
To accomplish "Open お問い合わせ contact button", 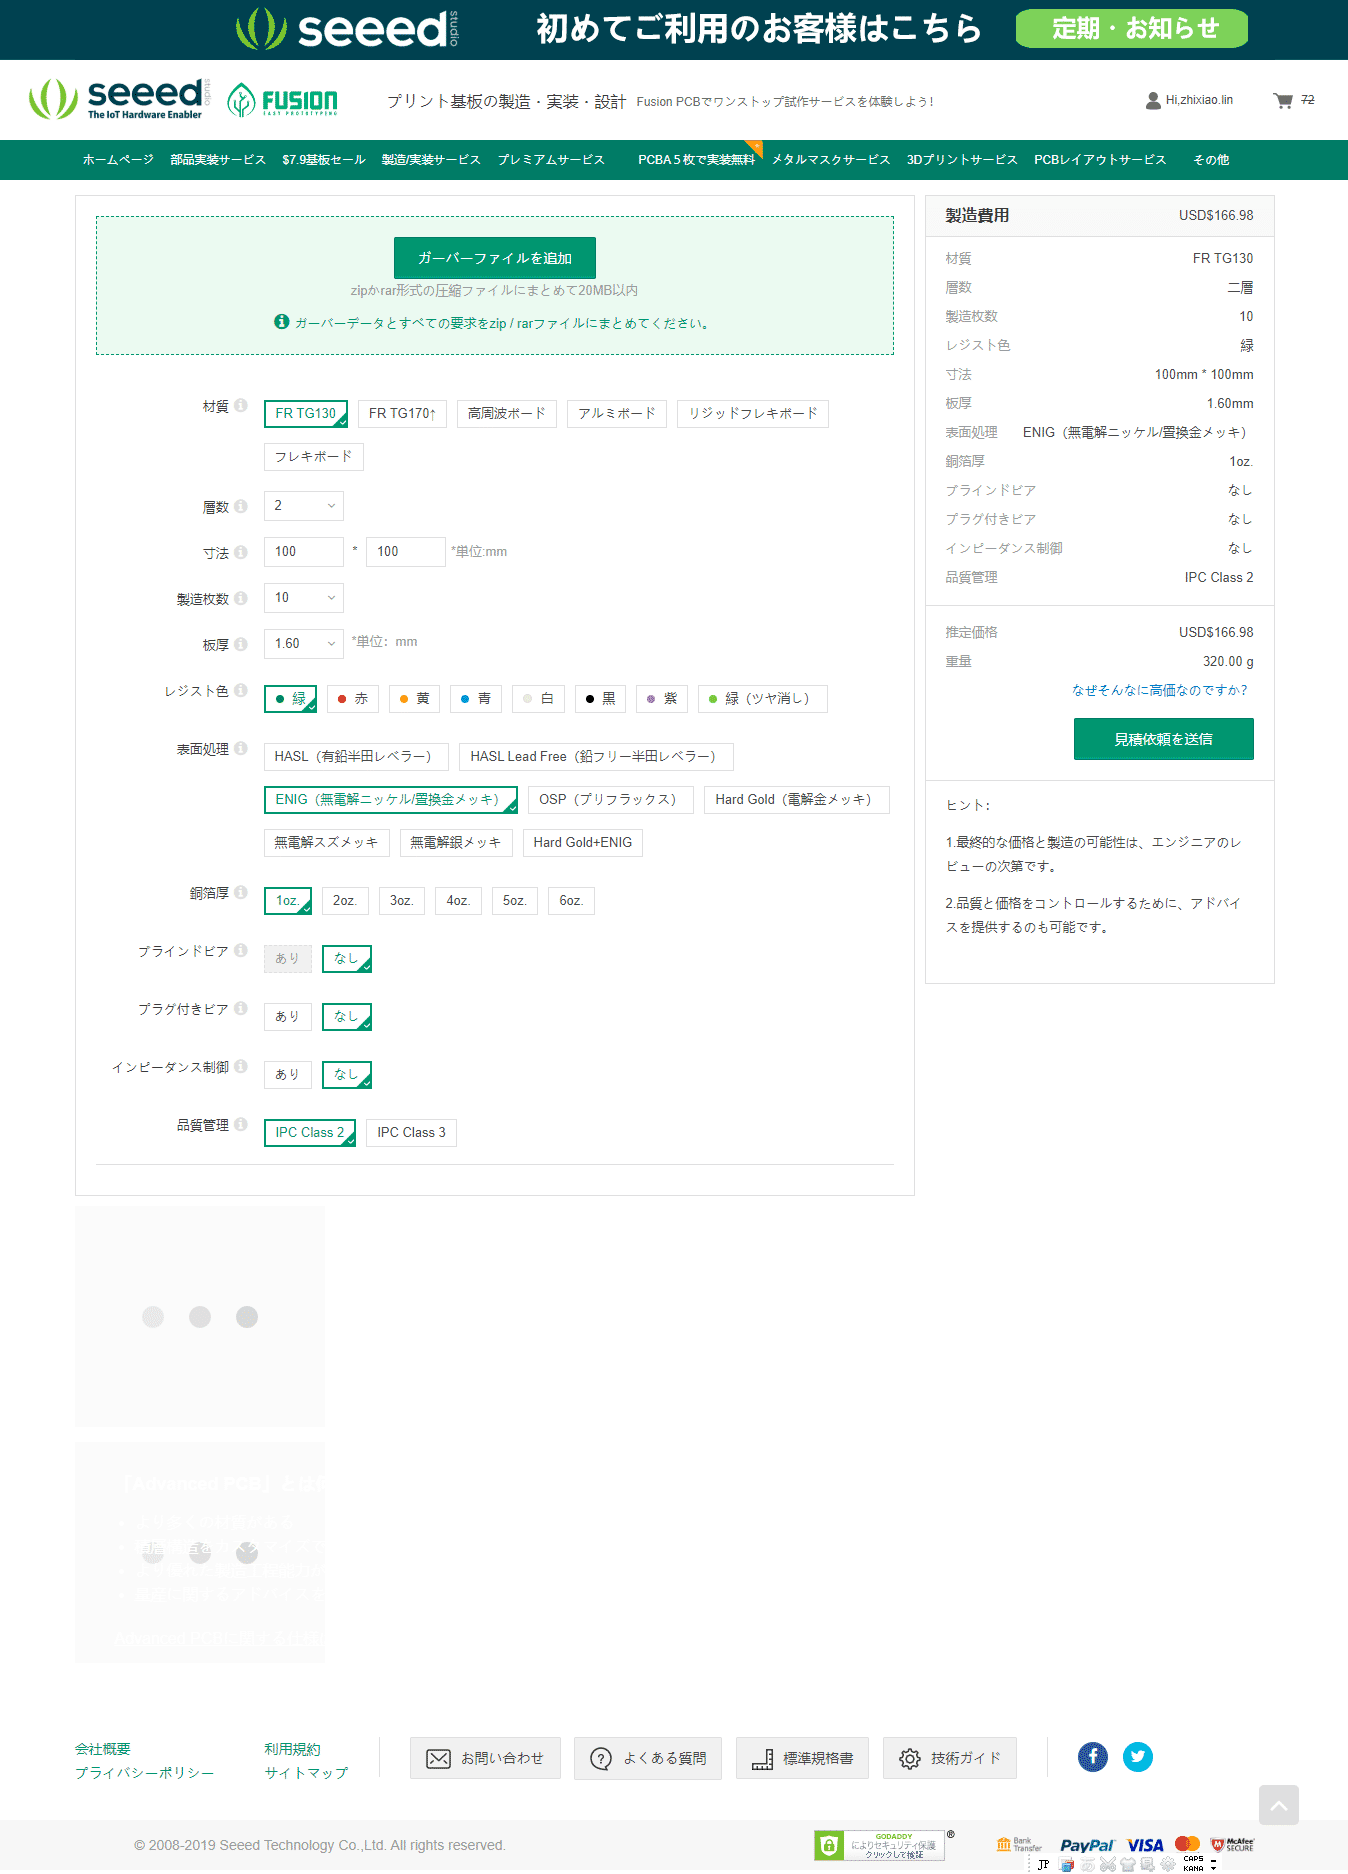I will pyautogui.click(x=485, y=1758).
